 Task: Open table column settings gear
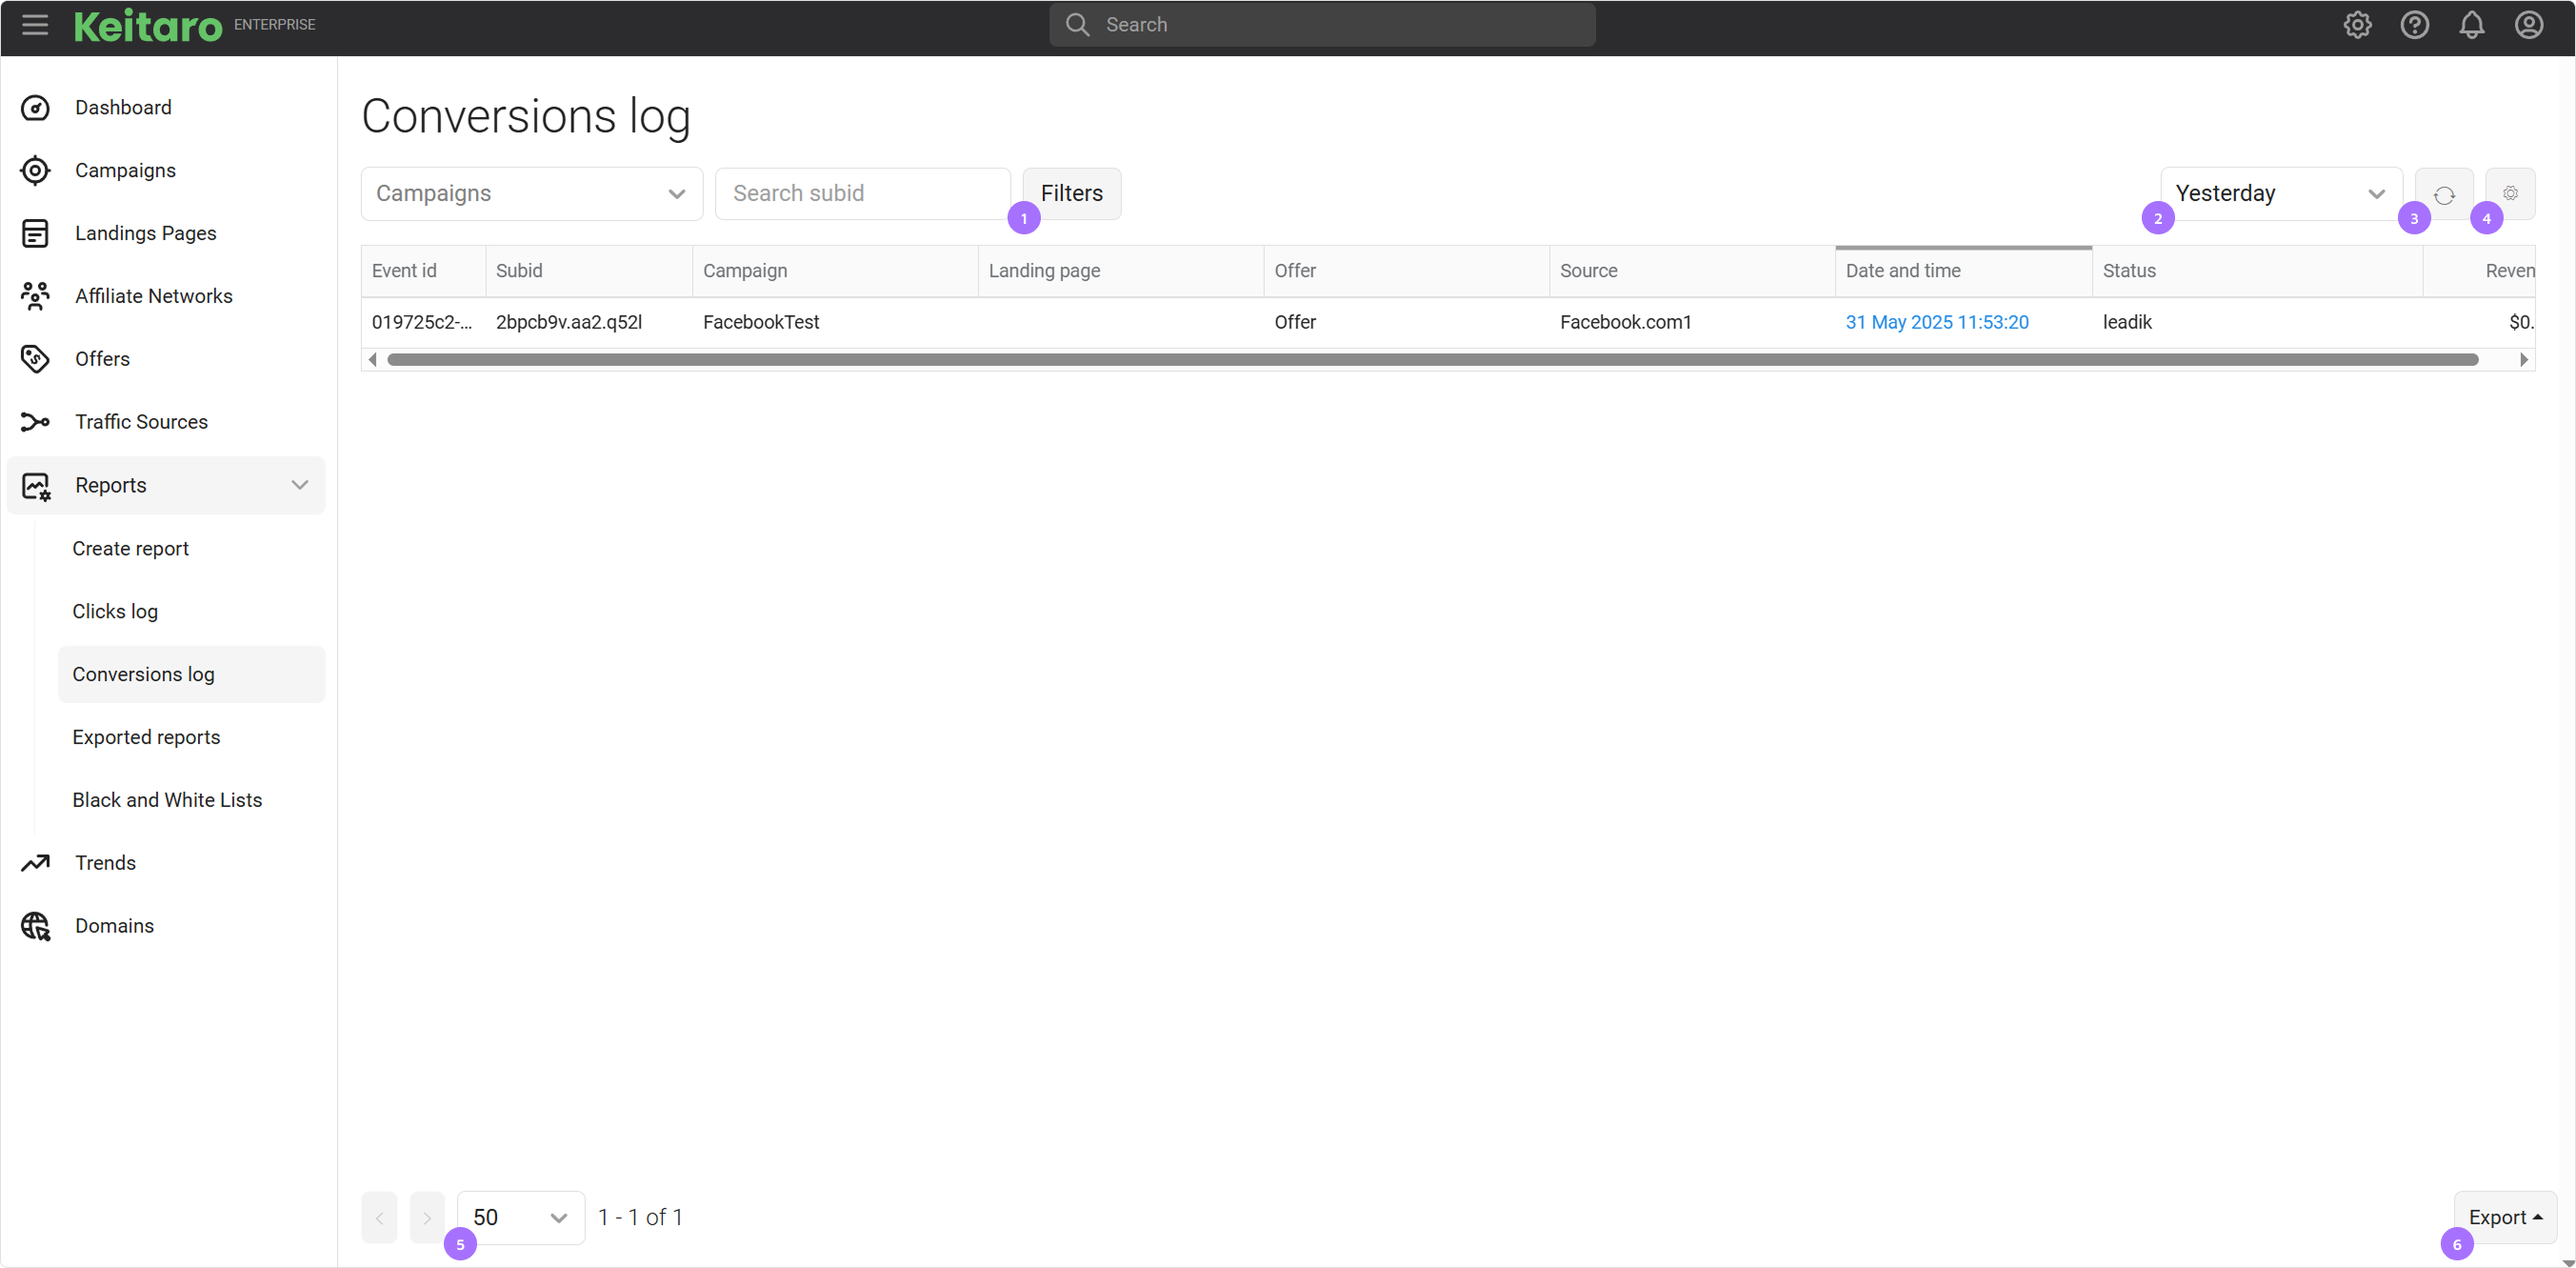point(2510,194)
